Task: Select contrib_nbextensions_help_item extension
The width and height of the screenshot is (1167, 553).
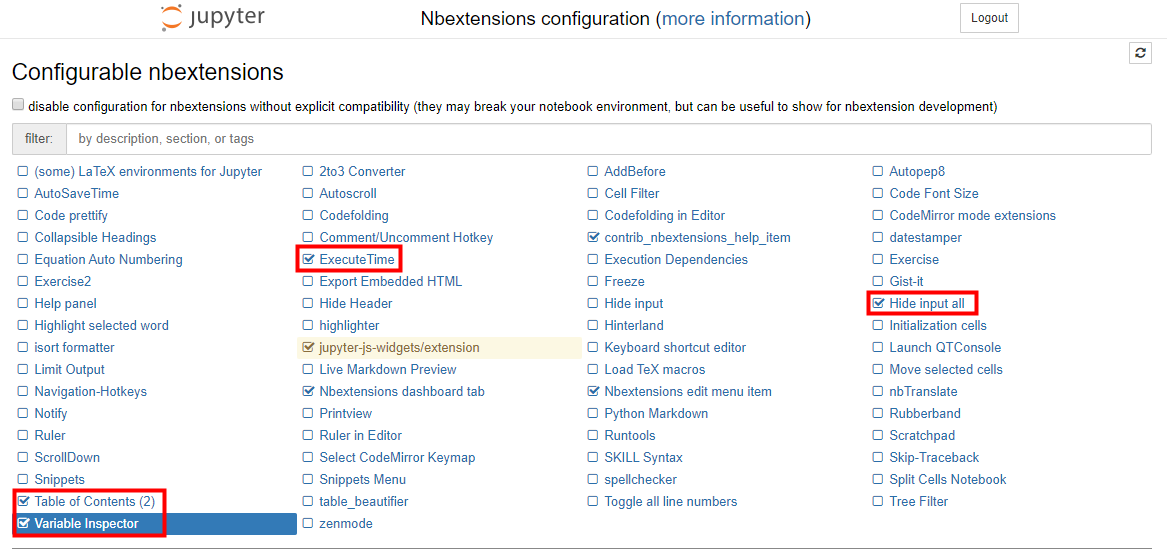Action: [697, 237]
